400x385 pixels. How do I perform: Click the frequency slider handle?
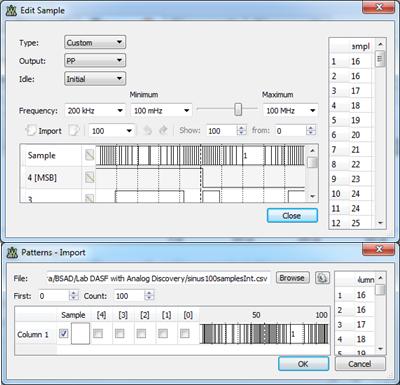tap(238, 109)
